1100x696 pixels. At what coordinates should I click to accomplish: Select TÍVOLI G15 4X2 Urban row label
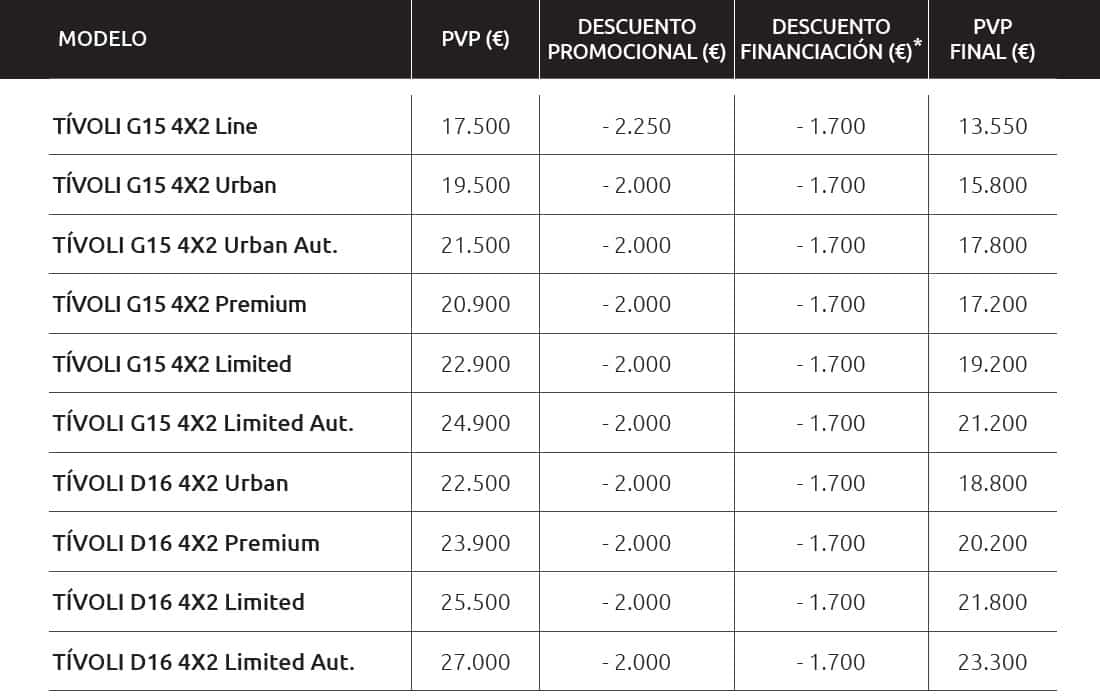tap(164, 185)
